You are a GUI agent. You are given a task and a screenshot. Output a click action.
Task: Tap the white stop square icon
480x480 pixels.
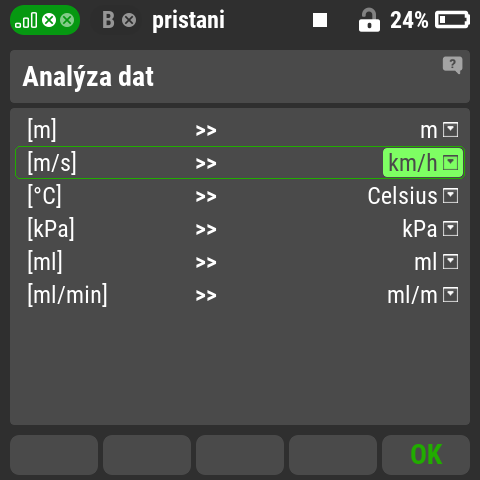point(320,20)
